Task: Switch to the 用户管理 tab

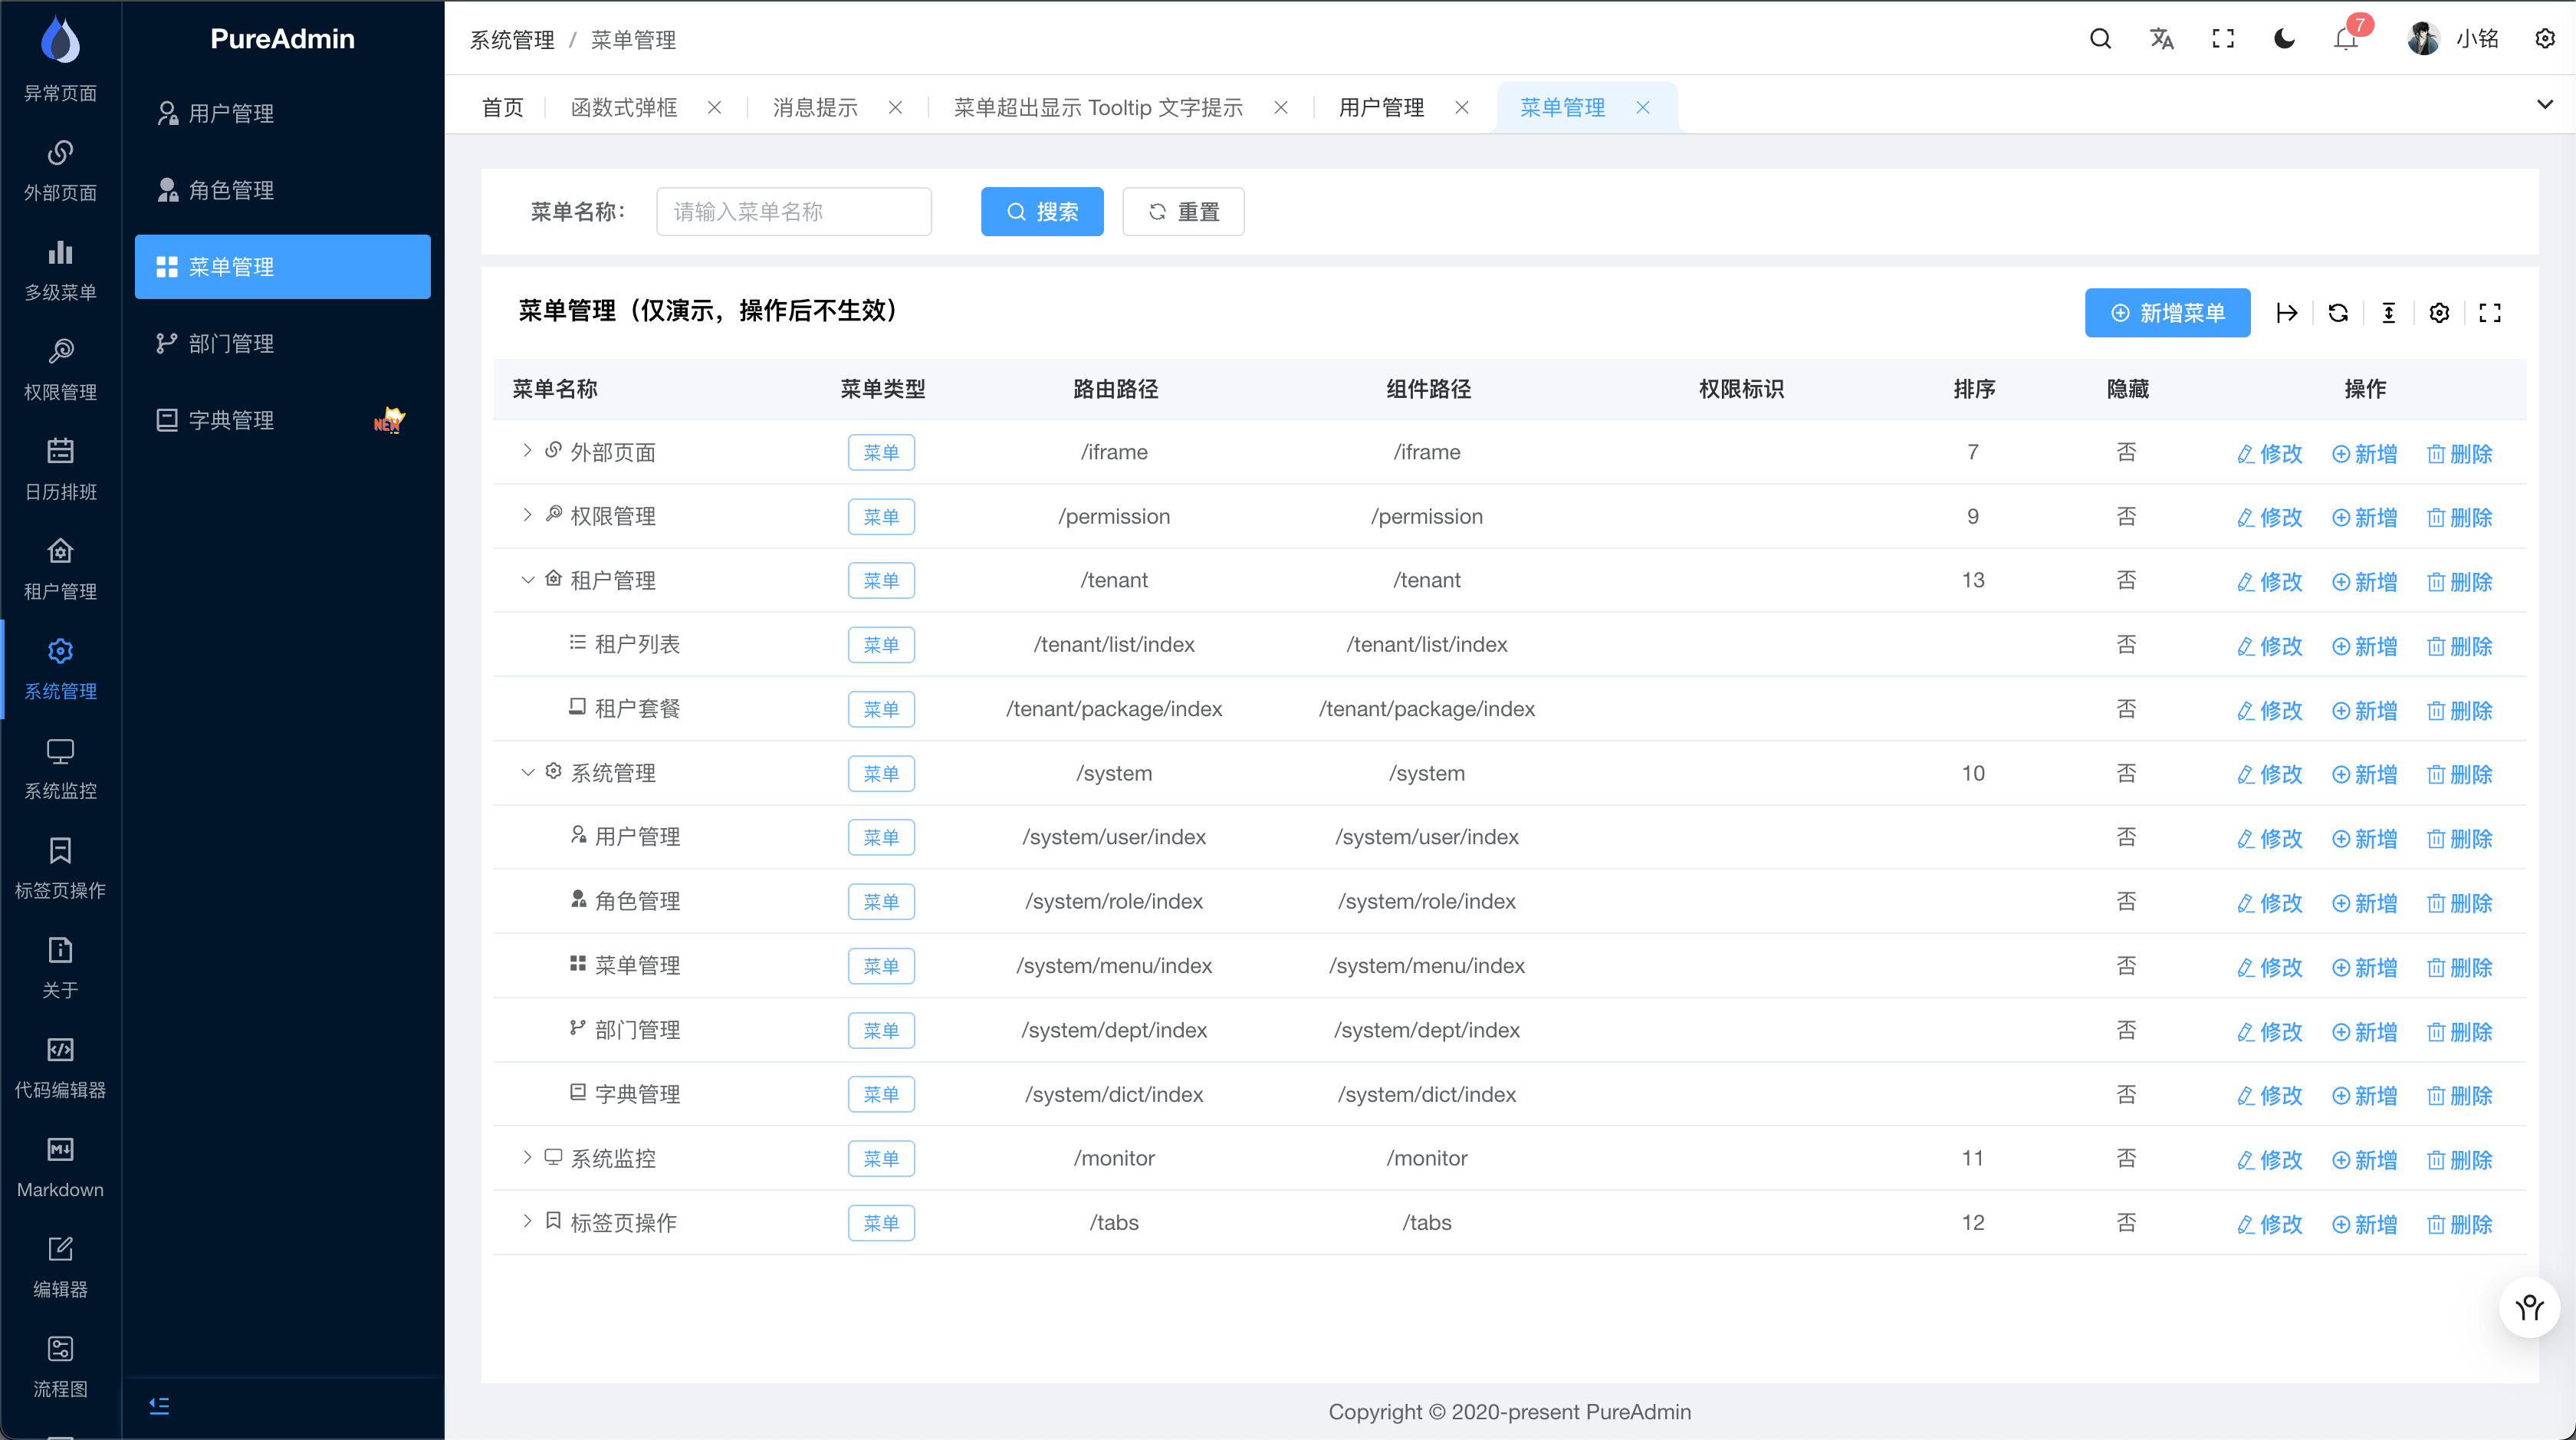Action: [x=1381, y=107]
